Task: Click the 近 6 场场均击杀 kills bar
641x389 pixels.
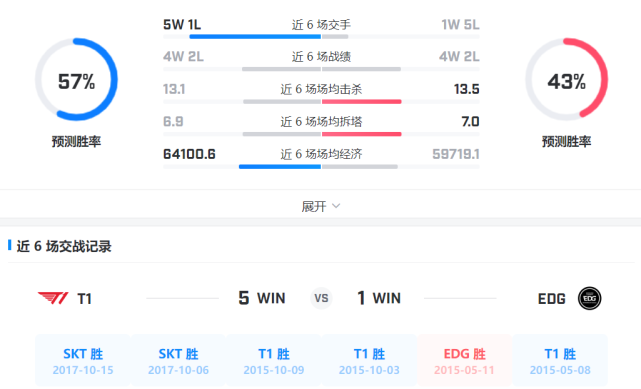Action: pos(321,101)
